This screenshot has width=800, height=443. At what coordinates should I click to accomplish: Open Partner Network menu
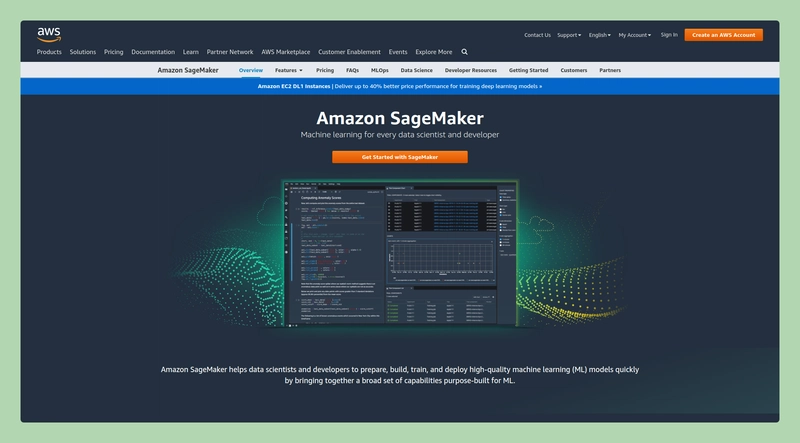[230, 52]
